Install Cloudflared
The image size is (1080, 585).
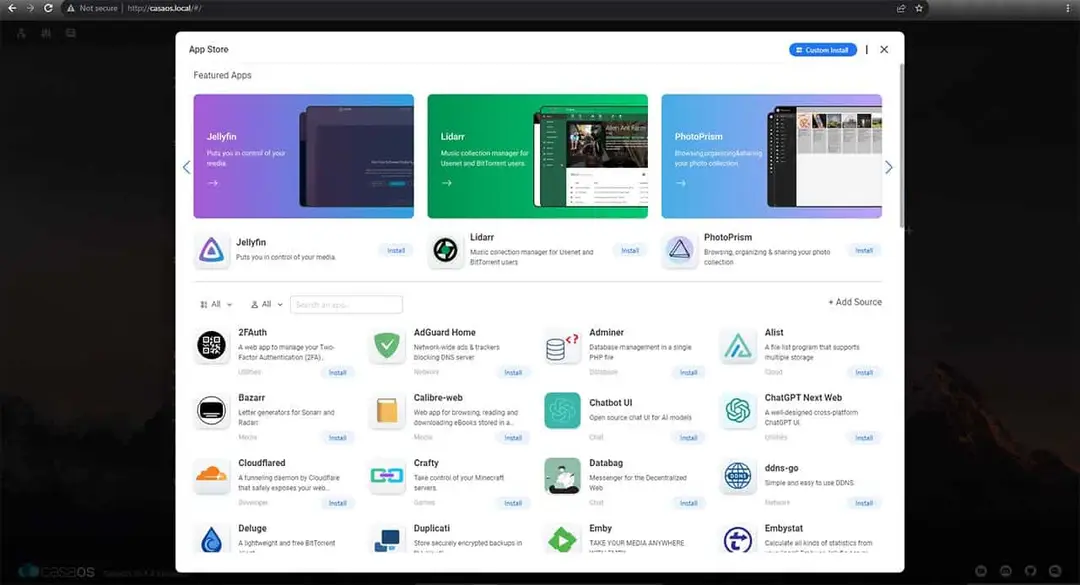[338, 504]
